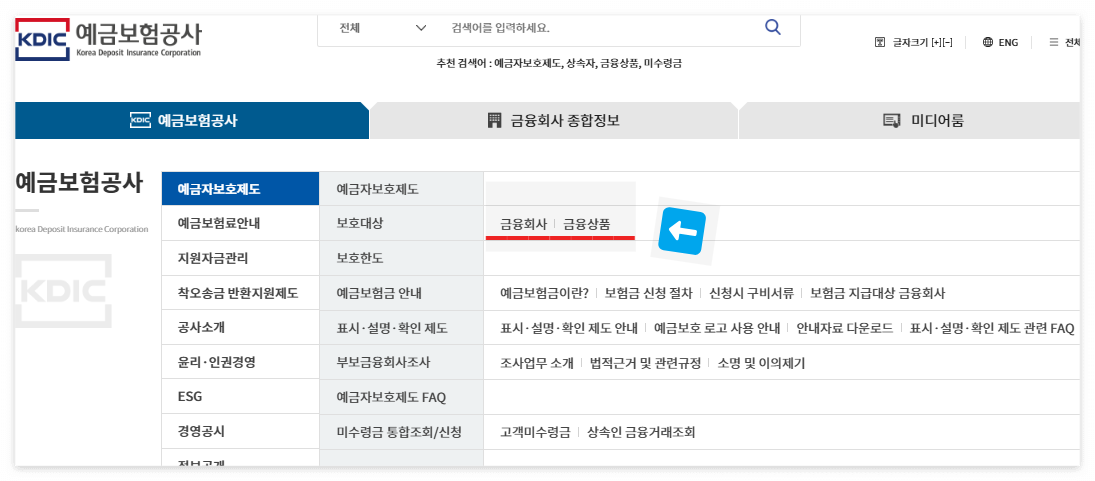Open the 소명 및 이의제기 link
This screenshot has height=481, width=1095.
[761, 362]
